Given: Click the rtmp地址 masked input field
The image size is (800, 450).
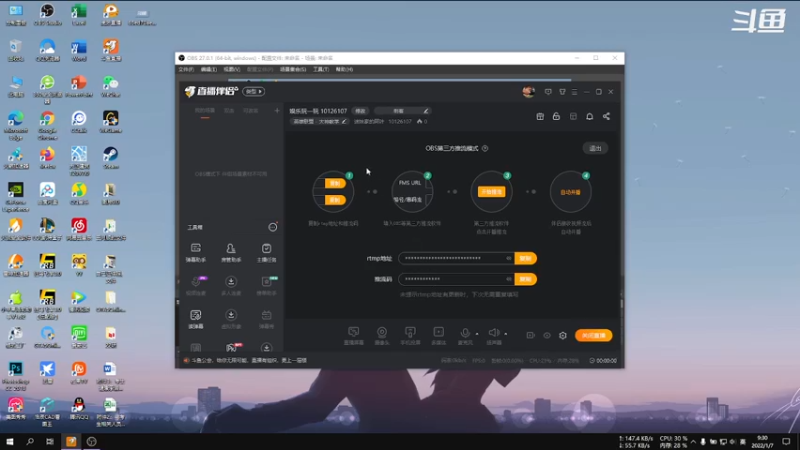Looking at the screenshot, I should click(456, 258).
